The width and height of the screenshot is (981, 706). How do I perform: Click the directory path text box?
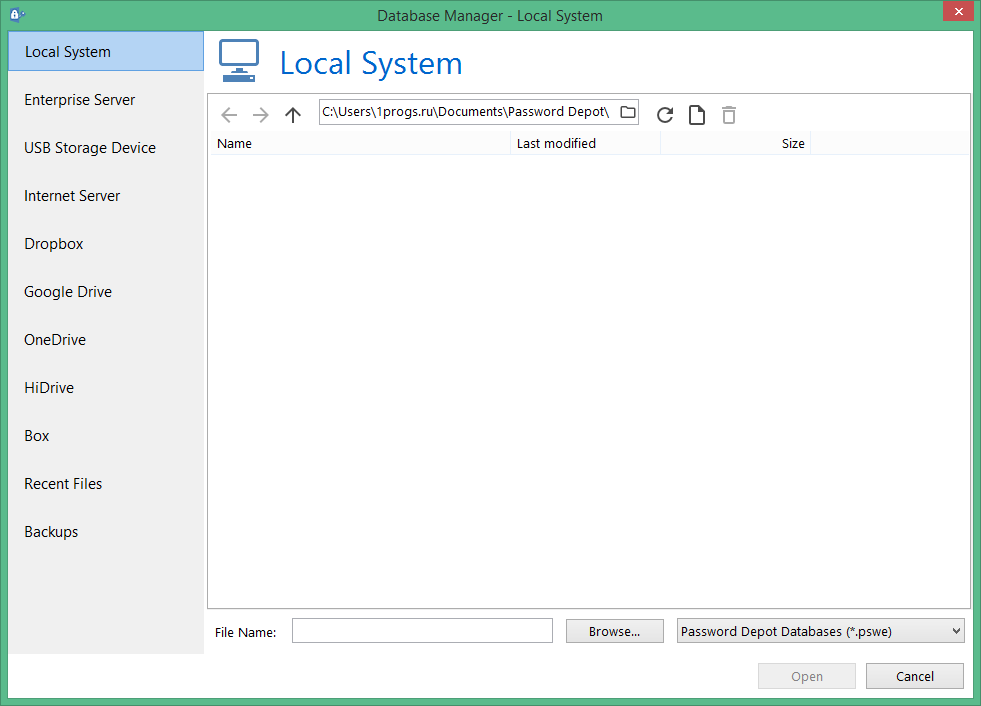click(x=465, y=112)
